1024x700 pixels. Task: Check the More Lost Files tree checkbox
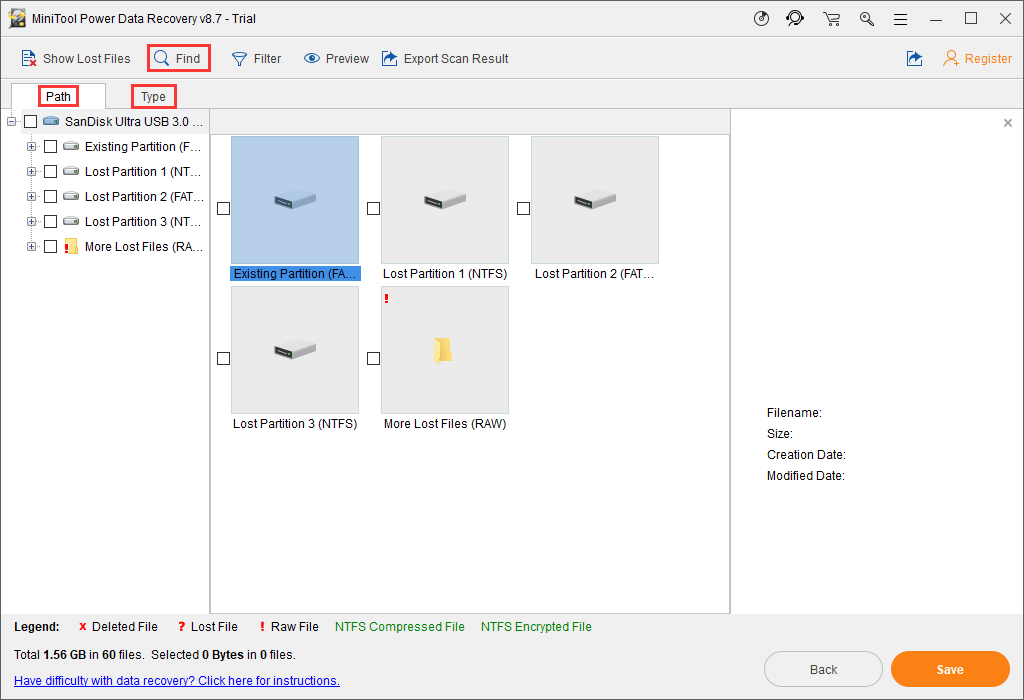[x=50, y=247]
